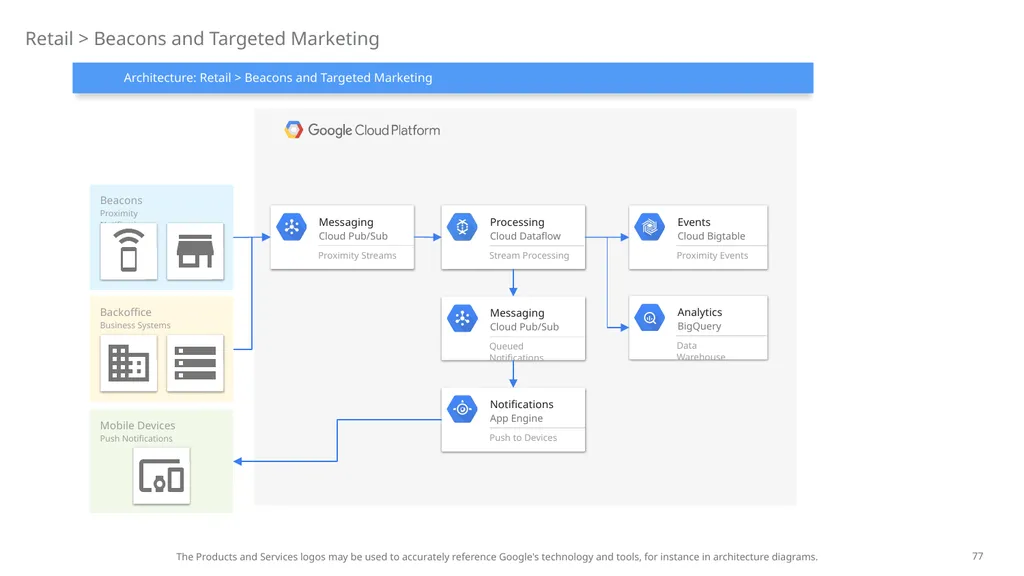This screenshot has width=1024, height=576.
Task: Click the Pub/Sub icon for Proximity Streams
Action: [x=291, y=227]
